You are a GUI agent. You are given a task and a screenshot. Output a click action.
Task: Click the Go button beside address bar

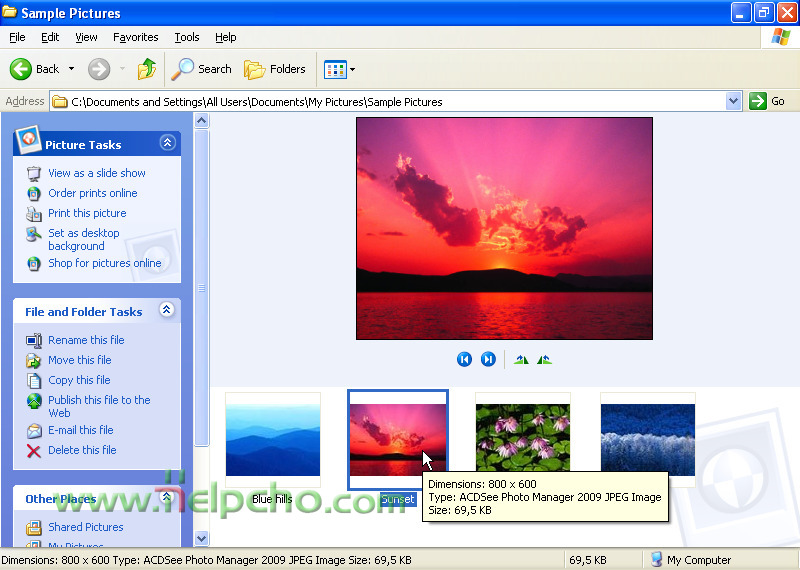pos(768,101)
